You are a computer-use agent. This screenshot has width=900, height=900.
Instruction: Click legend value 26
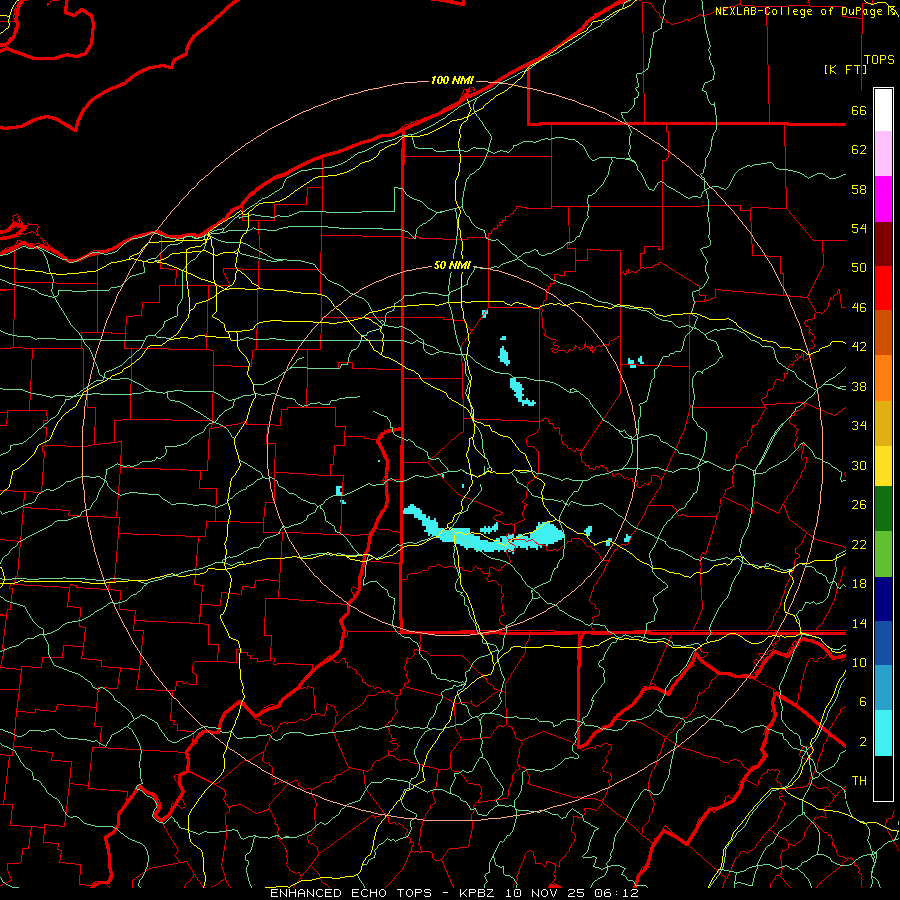(x=859, y=505)
